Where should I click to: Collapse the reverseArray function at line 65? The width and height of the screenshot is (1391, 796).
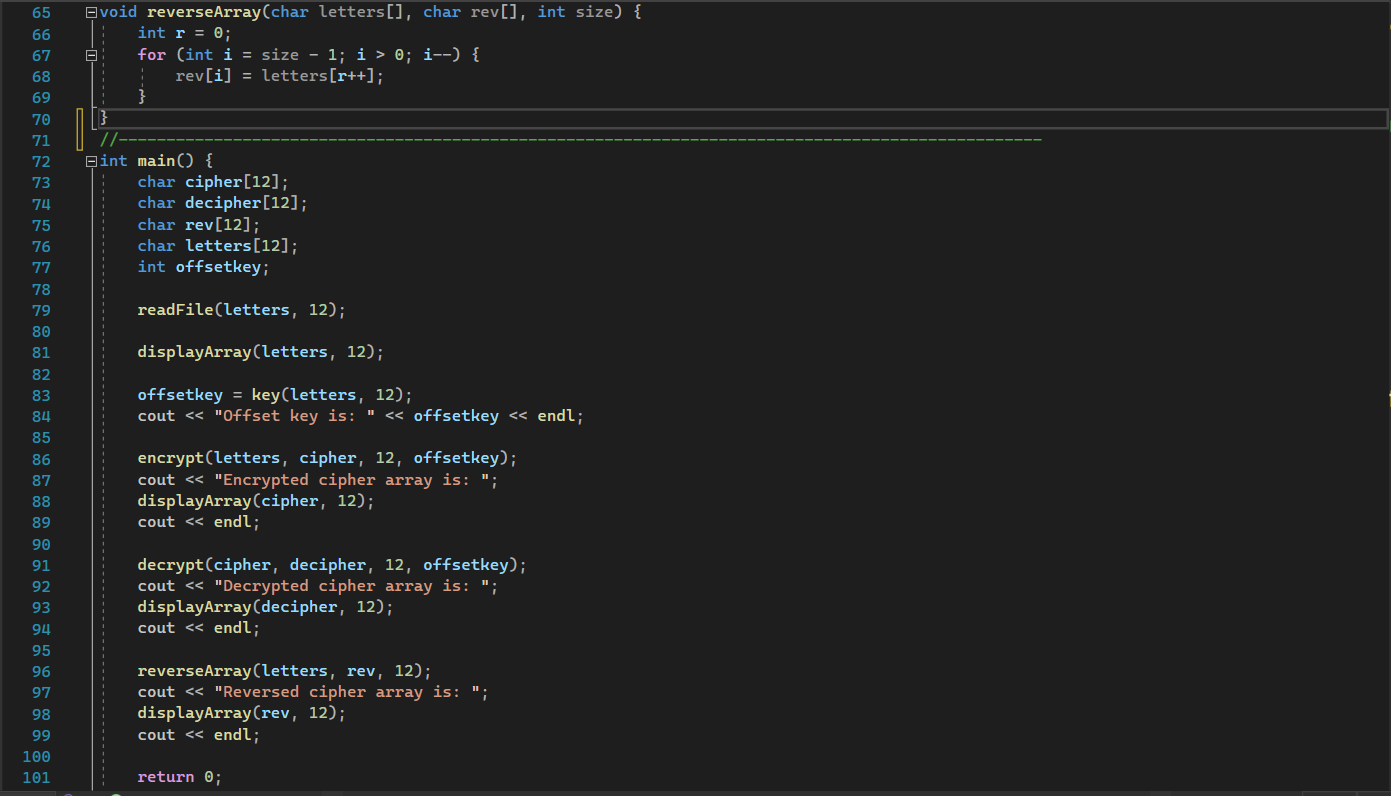(x=90, y=11)
